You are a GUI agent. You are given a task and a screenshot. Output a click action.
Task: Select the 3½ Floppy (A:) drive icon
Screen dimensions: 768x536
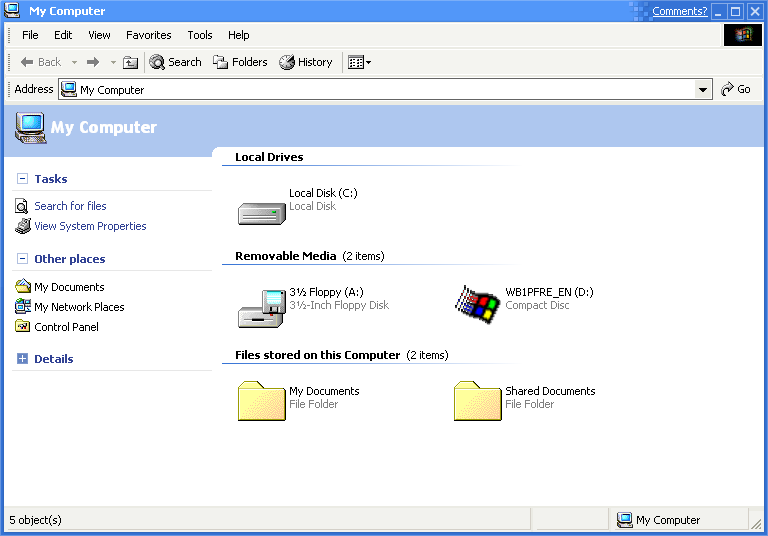262,308
